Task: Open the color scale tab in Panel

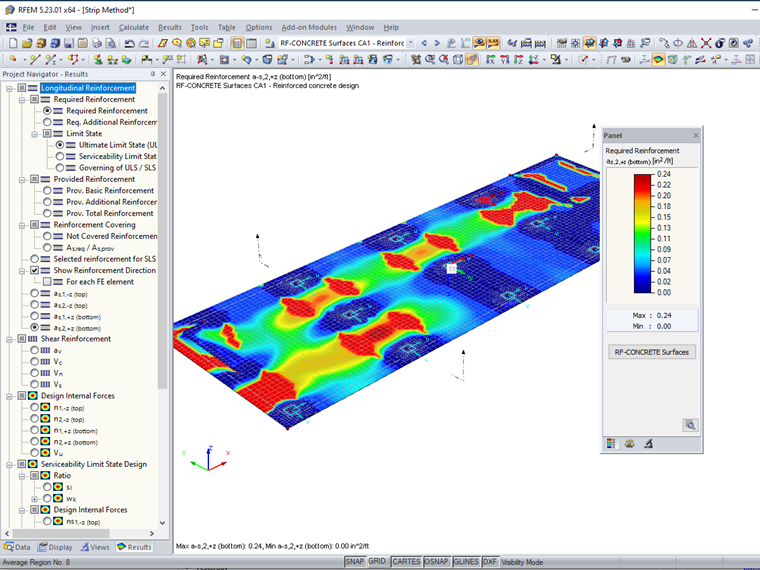Action: pyautogui.click(x=611, y=443)
